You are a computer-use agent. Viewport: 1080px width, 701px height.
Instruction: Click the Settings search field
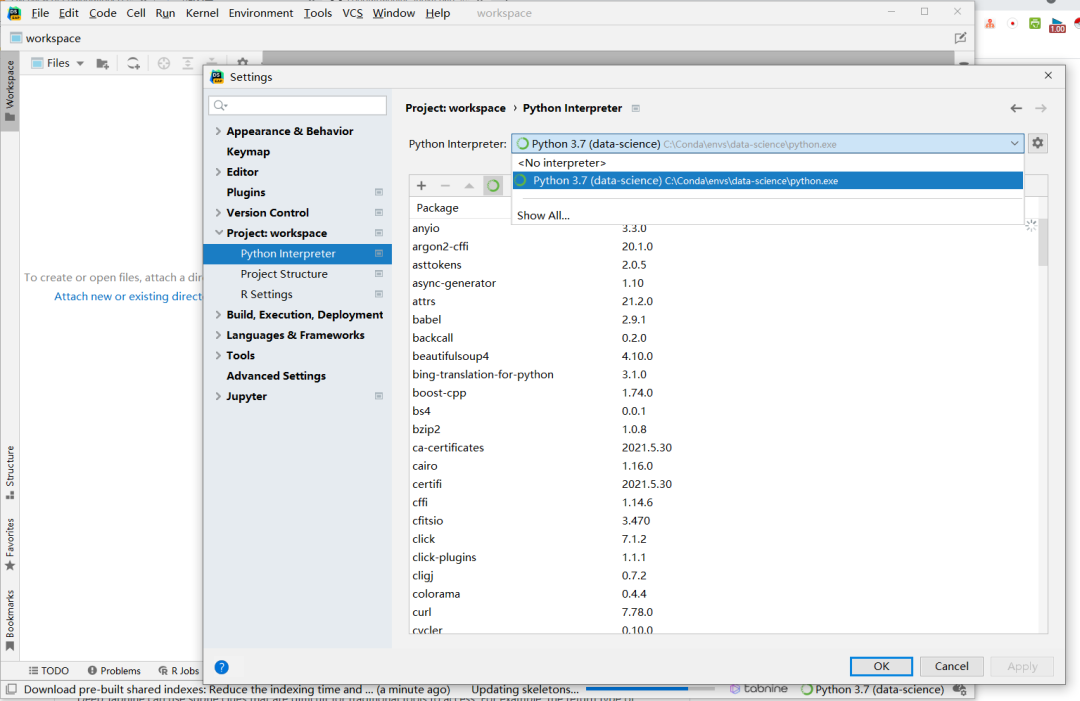[x=297, y=105]
